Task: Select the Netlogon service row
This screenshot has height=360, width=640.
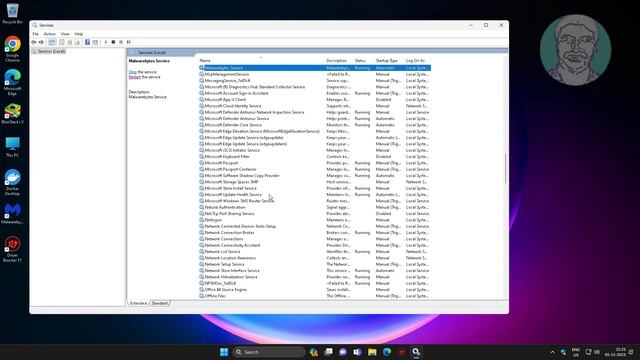Action: [x=315, y=220]
